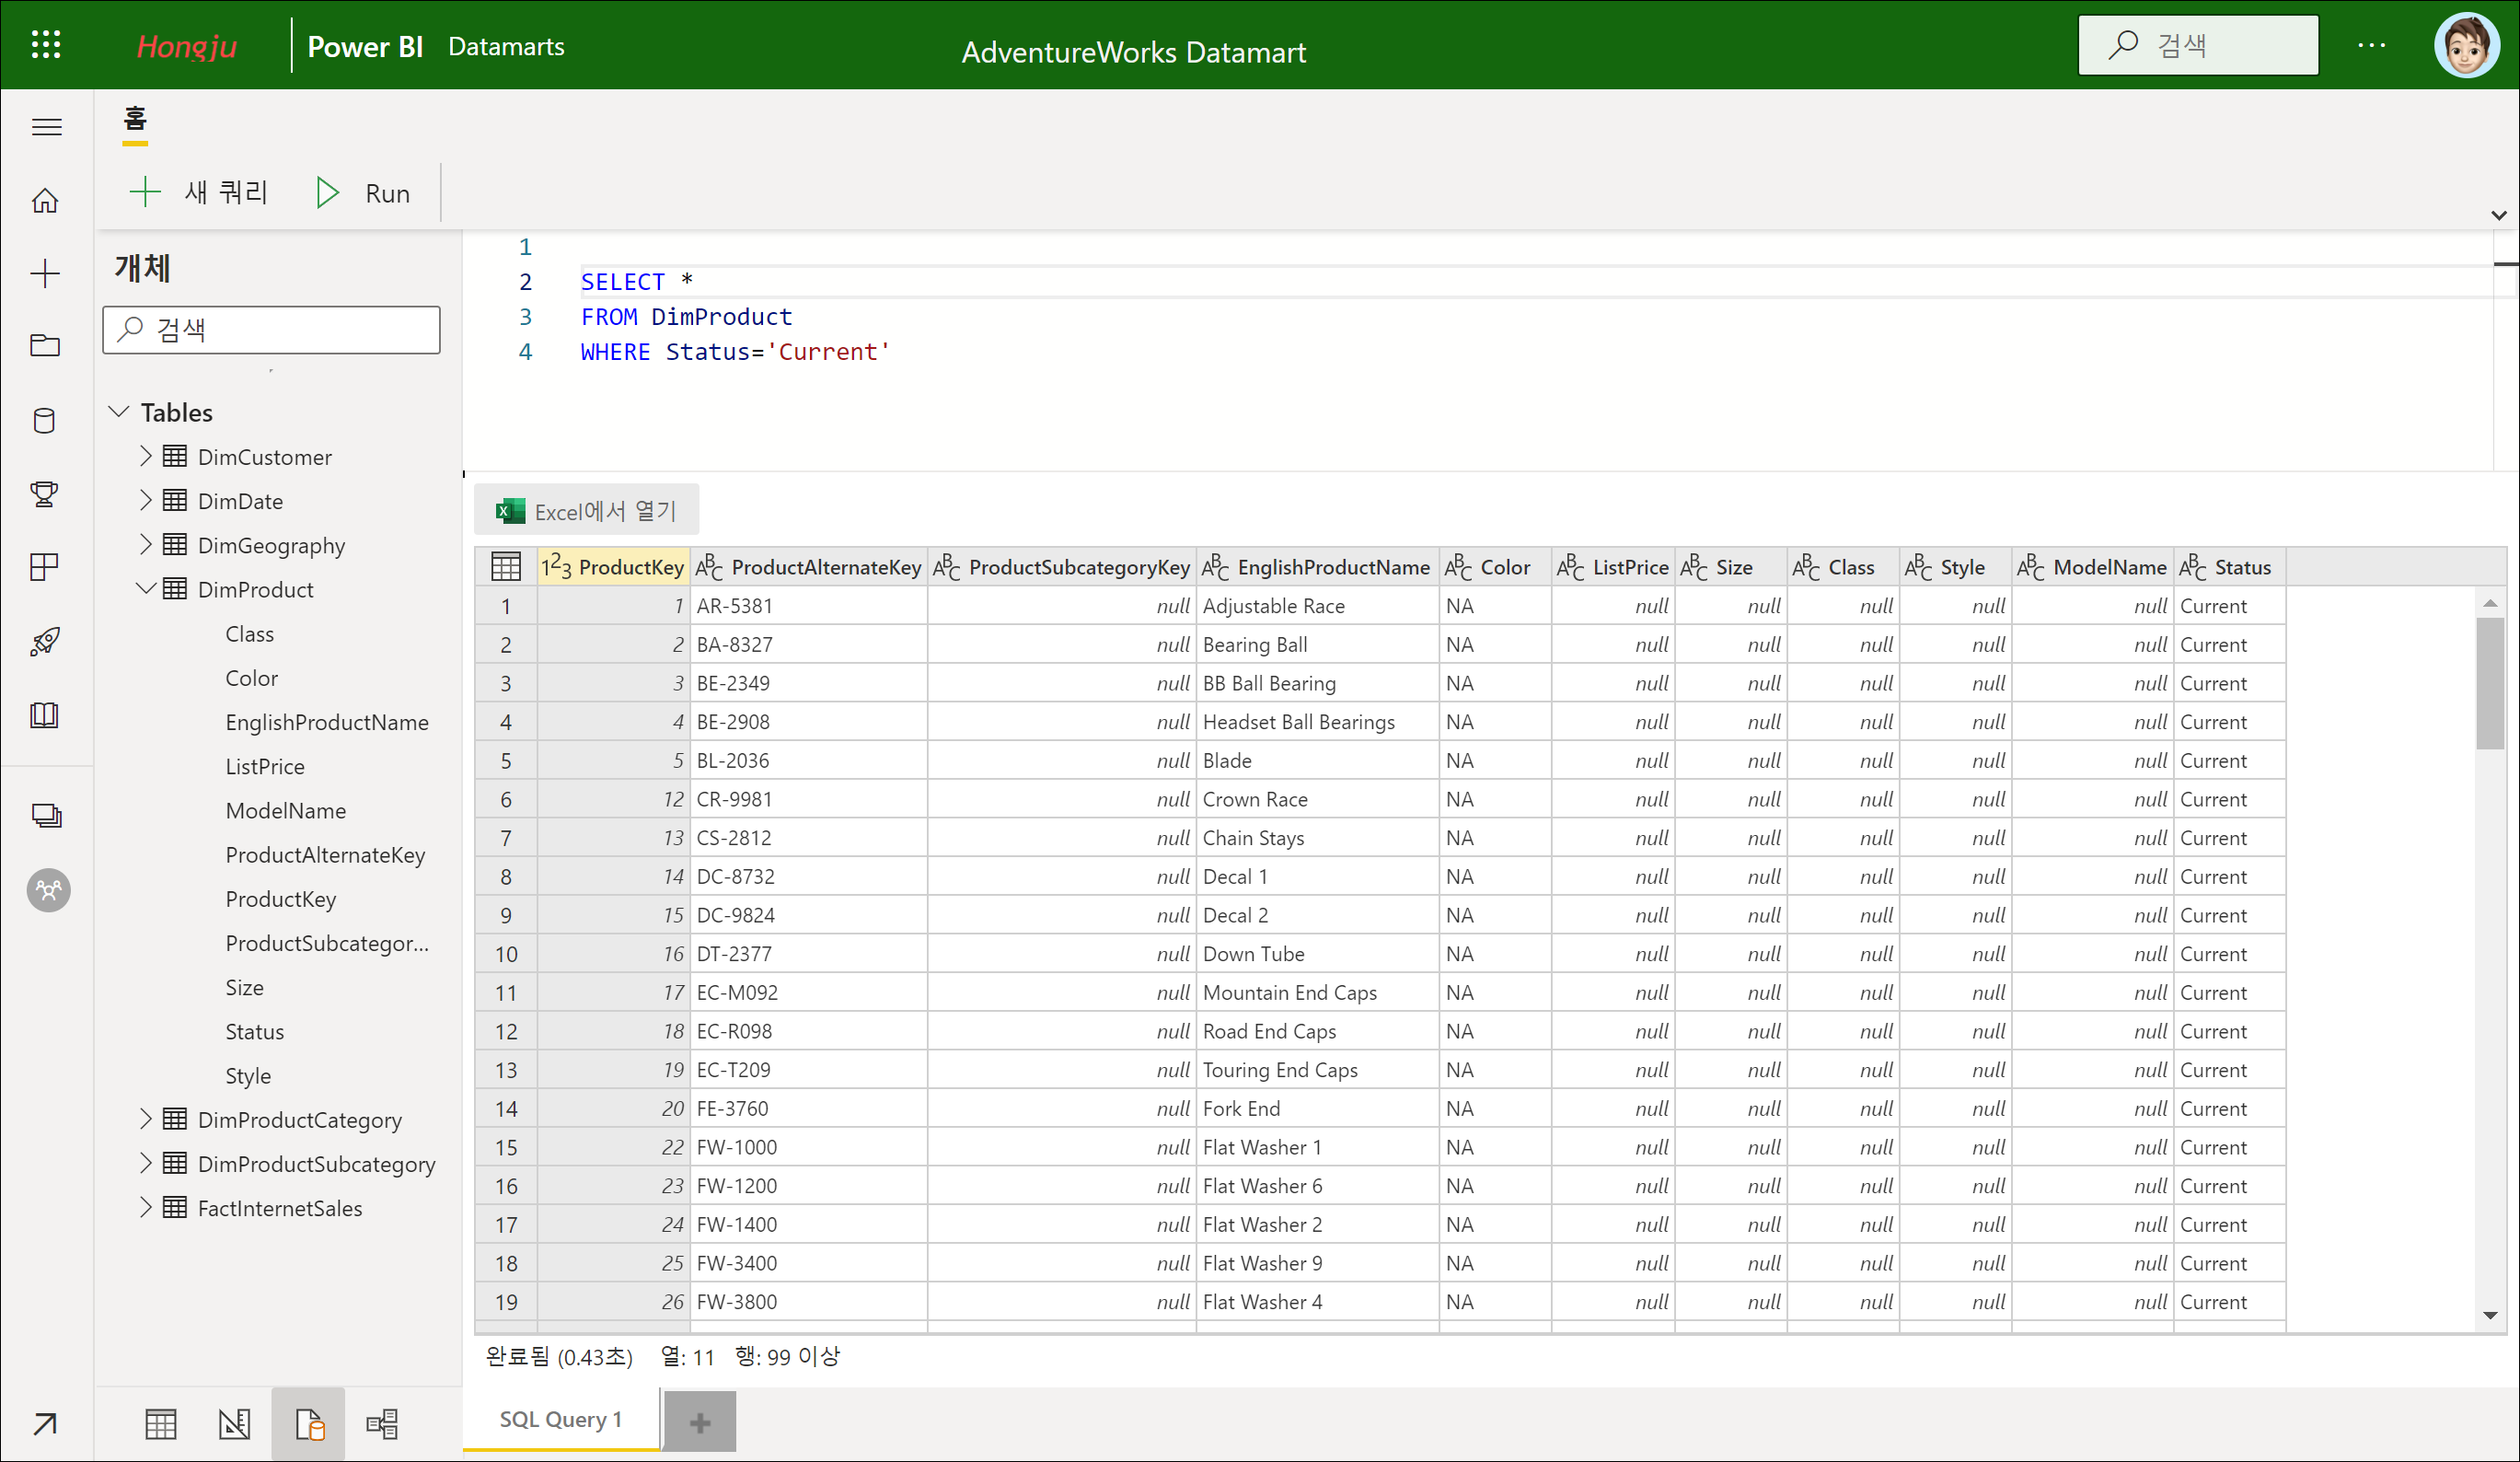Open the SQL query editor view icon

pos(308,1423)
